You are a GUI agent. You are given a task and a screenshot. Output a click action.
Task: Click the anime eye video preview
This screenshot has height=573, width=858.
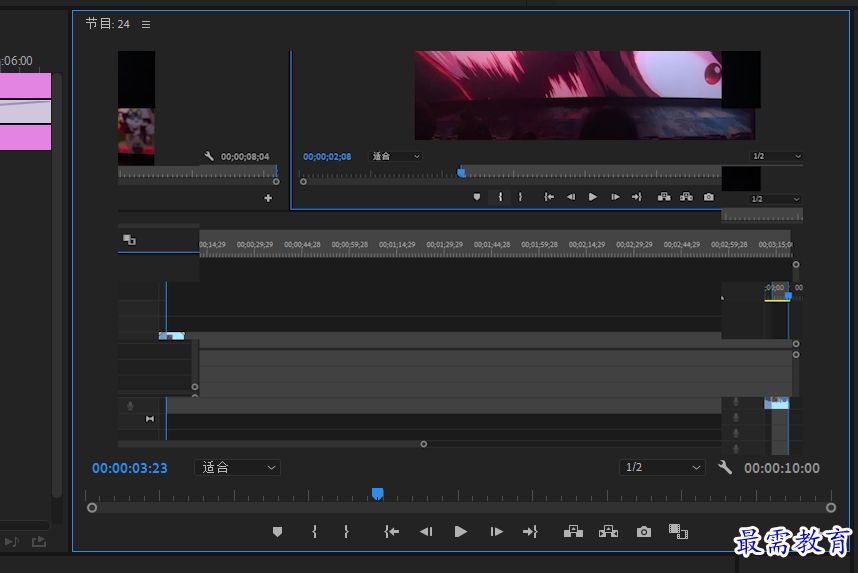(x=584, y=95)
